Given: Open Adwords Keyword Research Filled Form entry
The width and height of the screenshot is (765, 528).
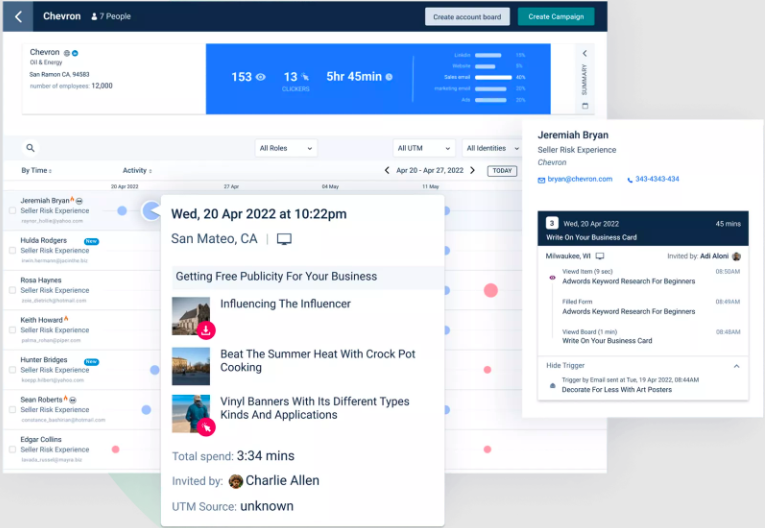Looking at the screenshot, I should click(x=628, y=311).
